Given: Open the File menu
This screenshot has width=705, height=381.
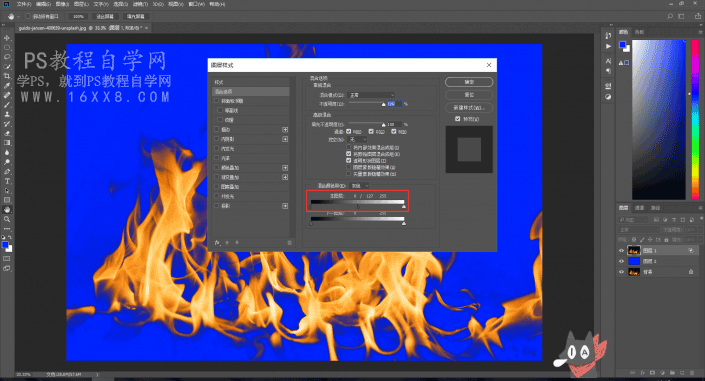Looking at the screenshot, I should pyautogui.click(x=24, y=4).
